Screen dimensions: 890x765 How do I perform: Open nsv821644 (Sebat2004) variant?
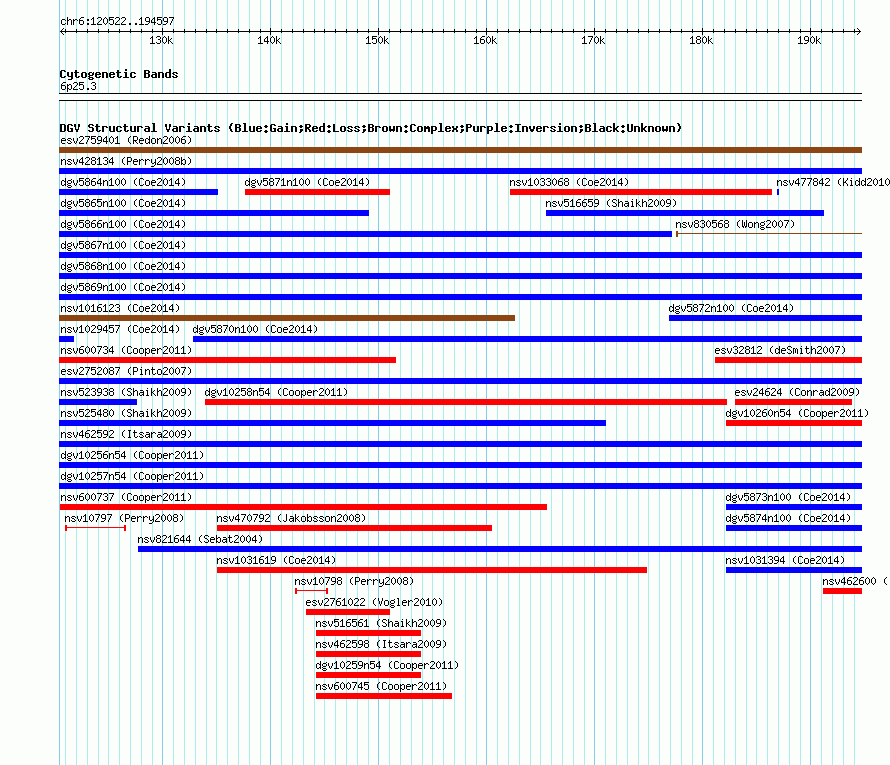click(200, 539)
